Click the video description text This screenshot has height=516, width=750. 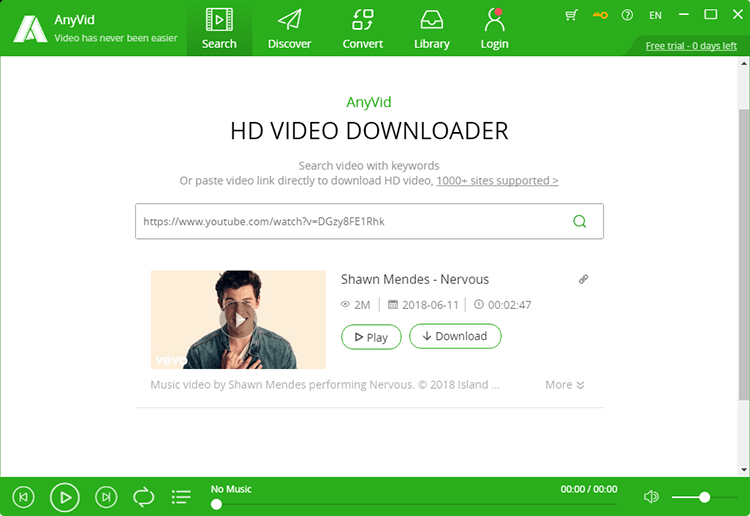coord(325,385)
